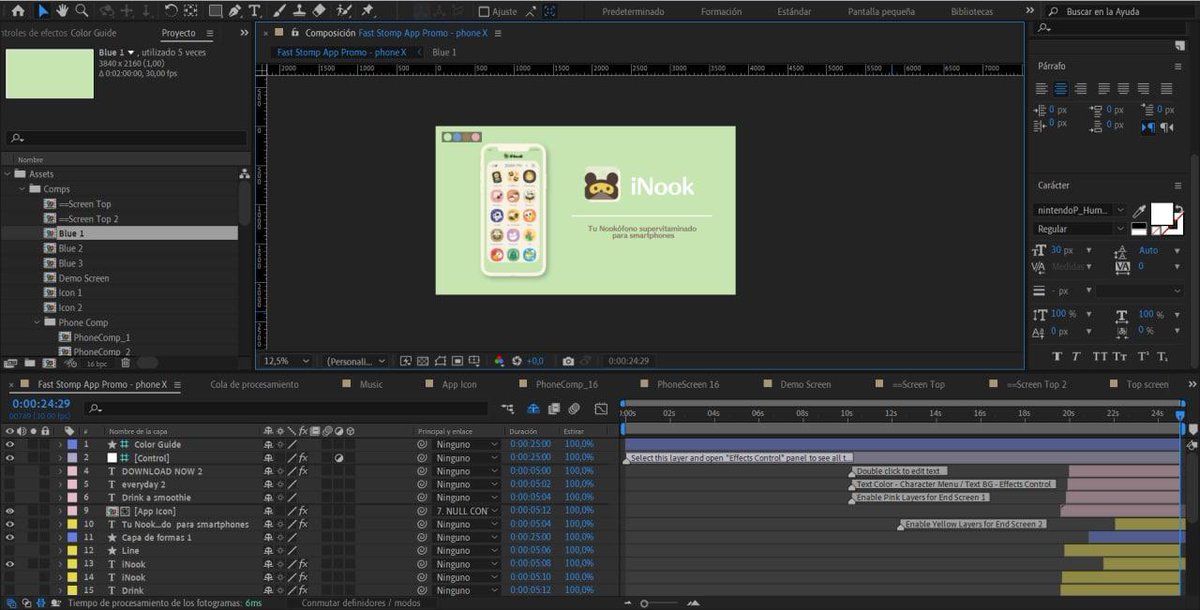Select the Selection arrow tool
The image size is (1200, 610).
43,11
